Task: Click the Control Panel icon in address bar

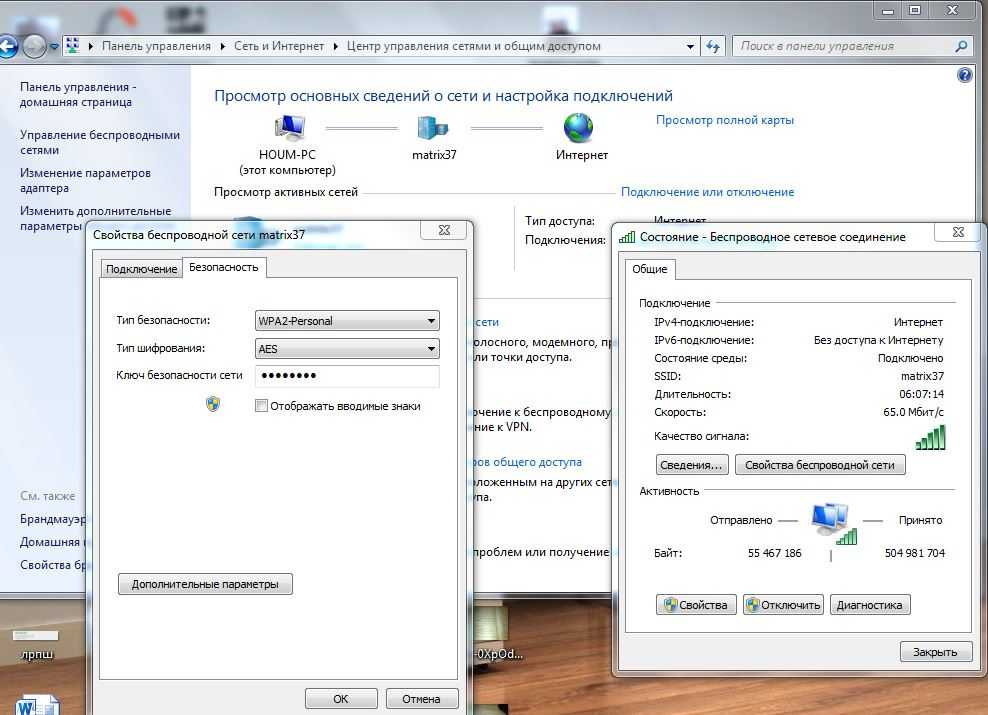Action: click(x=72, y=45)
